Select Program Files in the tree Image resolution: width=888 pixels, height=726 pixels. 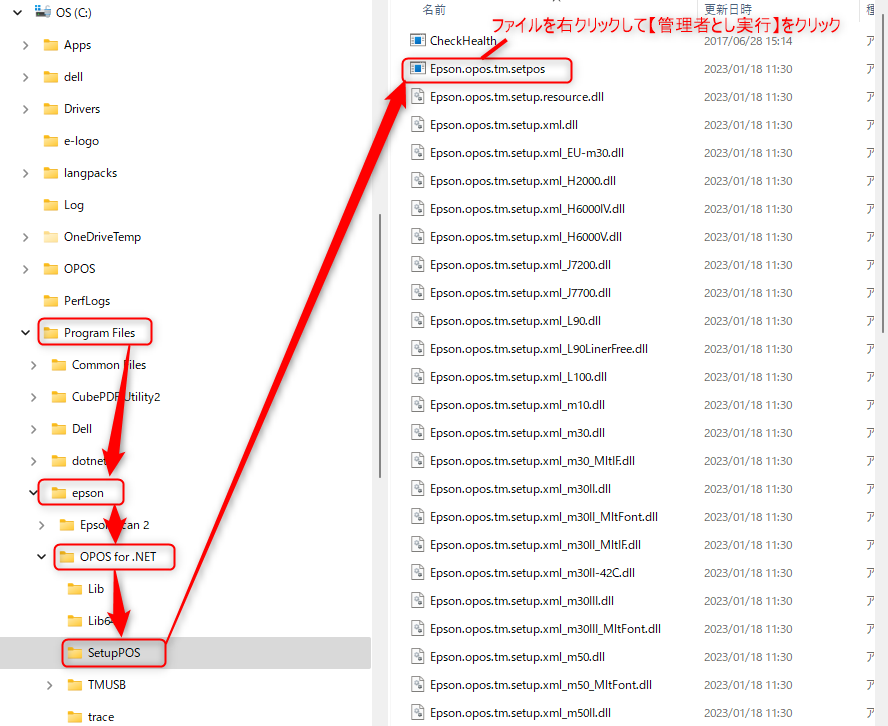tap(99, 332)
